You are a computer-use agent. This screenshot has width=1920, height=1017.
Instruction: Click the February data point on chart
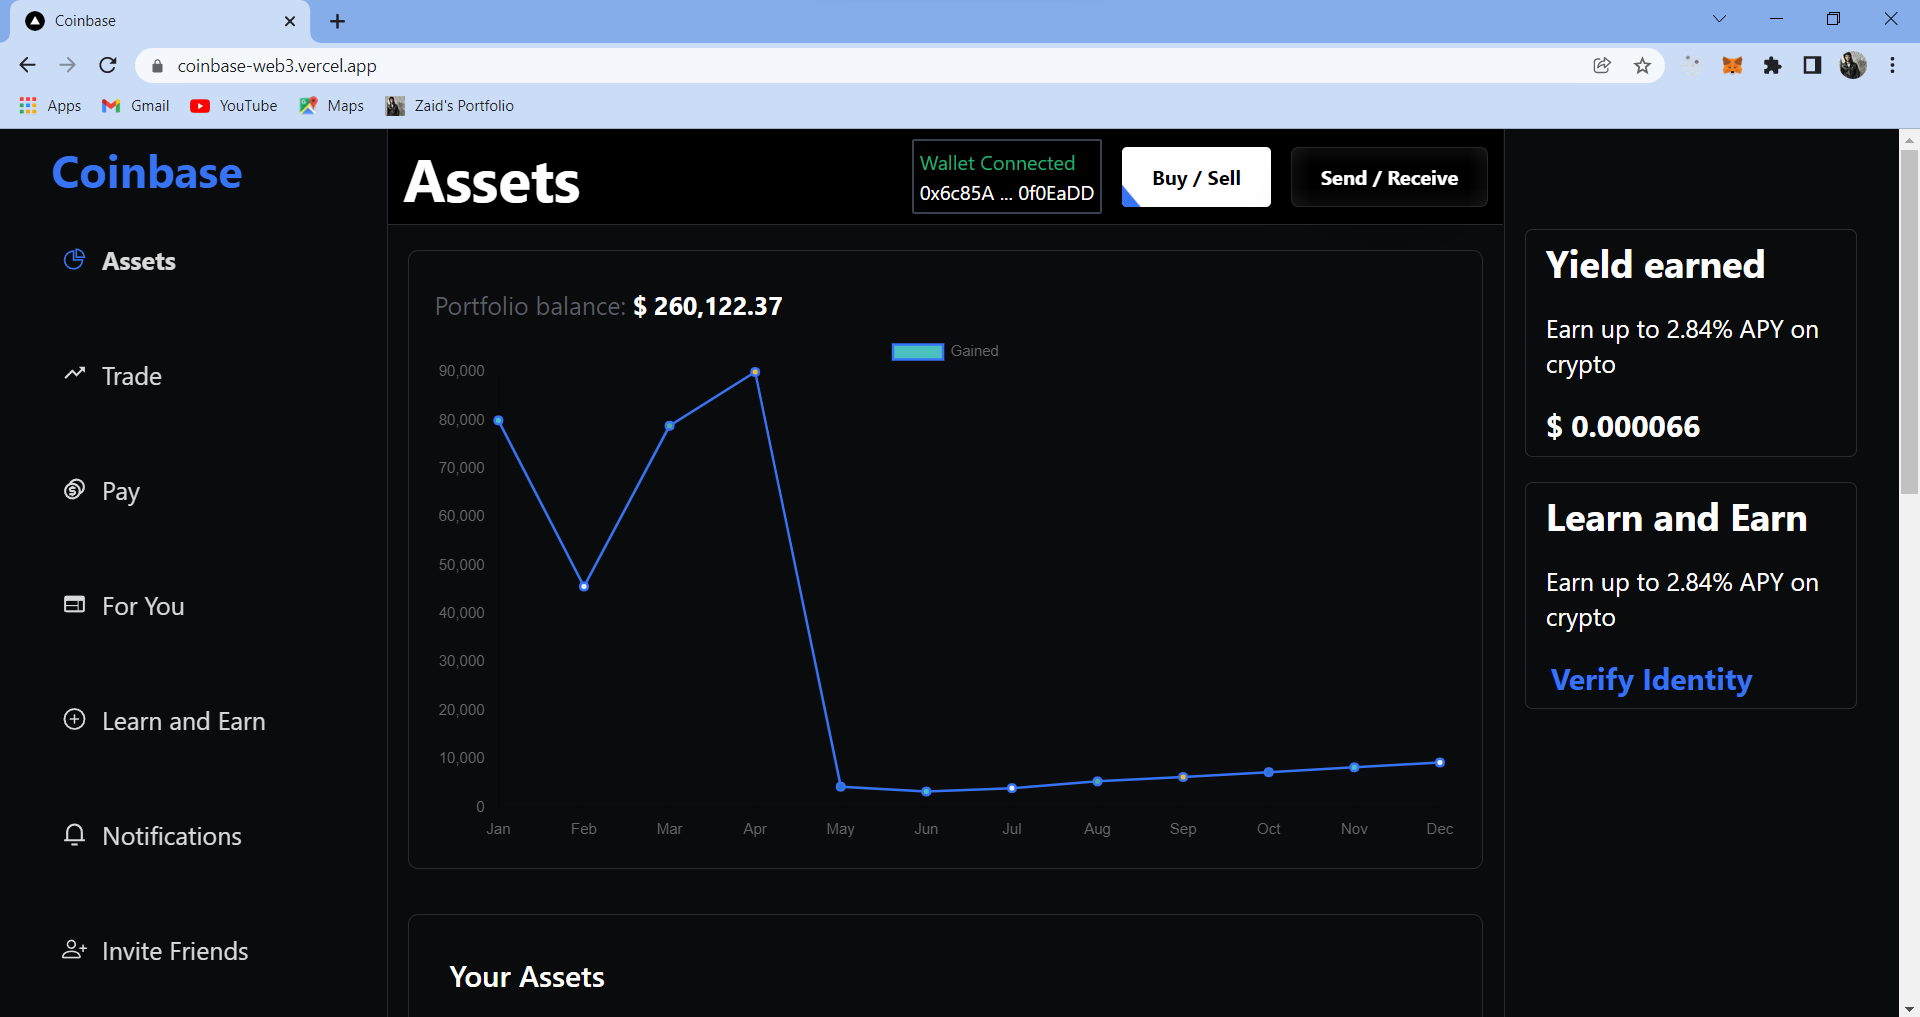click(584, 586)
